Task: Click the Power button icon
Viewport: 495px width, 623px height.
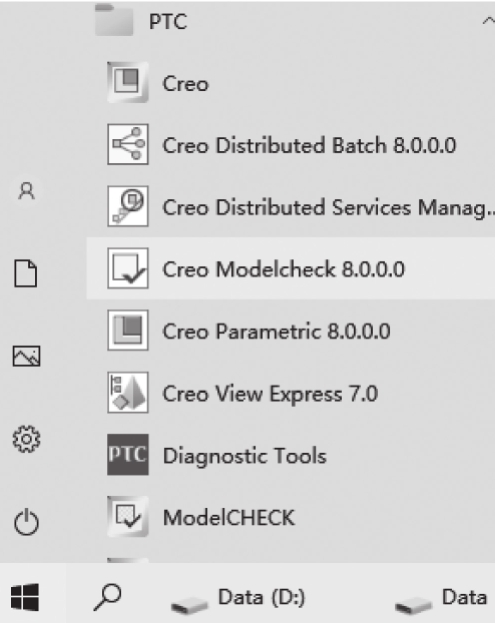Action: pyautogui.click(x=26, y=522)
